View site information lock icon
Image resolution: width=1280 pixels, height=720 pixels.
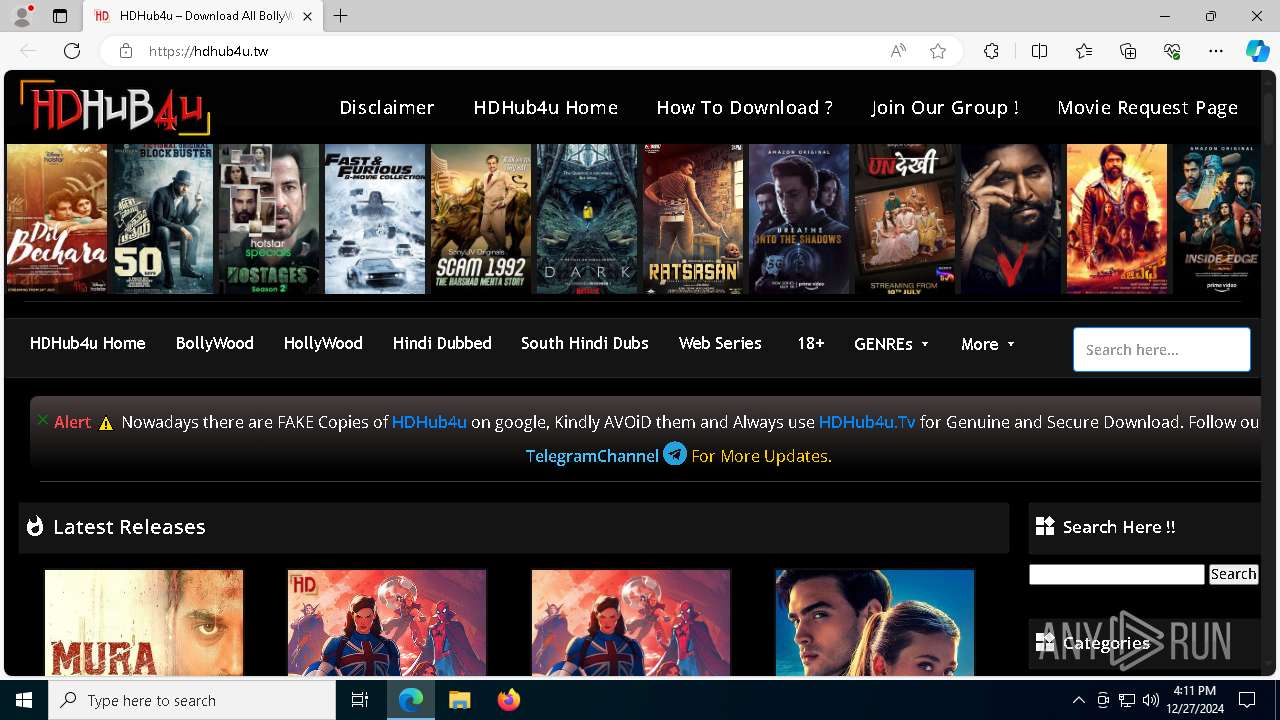click(x=126, y=51)
